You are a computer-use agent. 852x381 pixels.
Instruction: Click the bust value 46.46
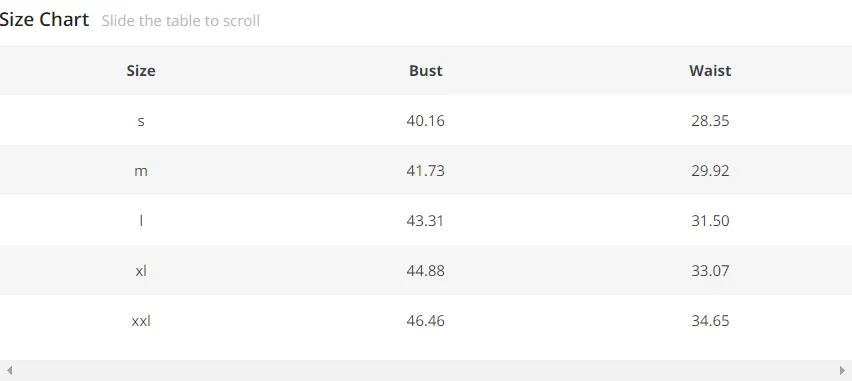pyautogui.click(x=425, y=321)
